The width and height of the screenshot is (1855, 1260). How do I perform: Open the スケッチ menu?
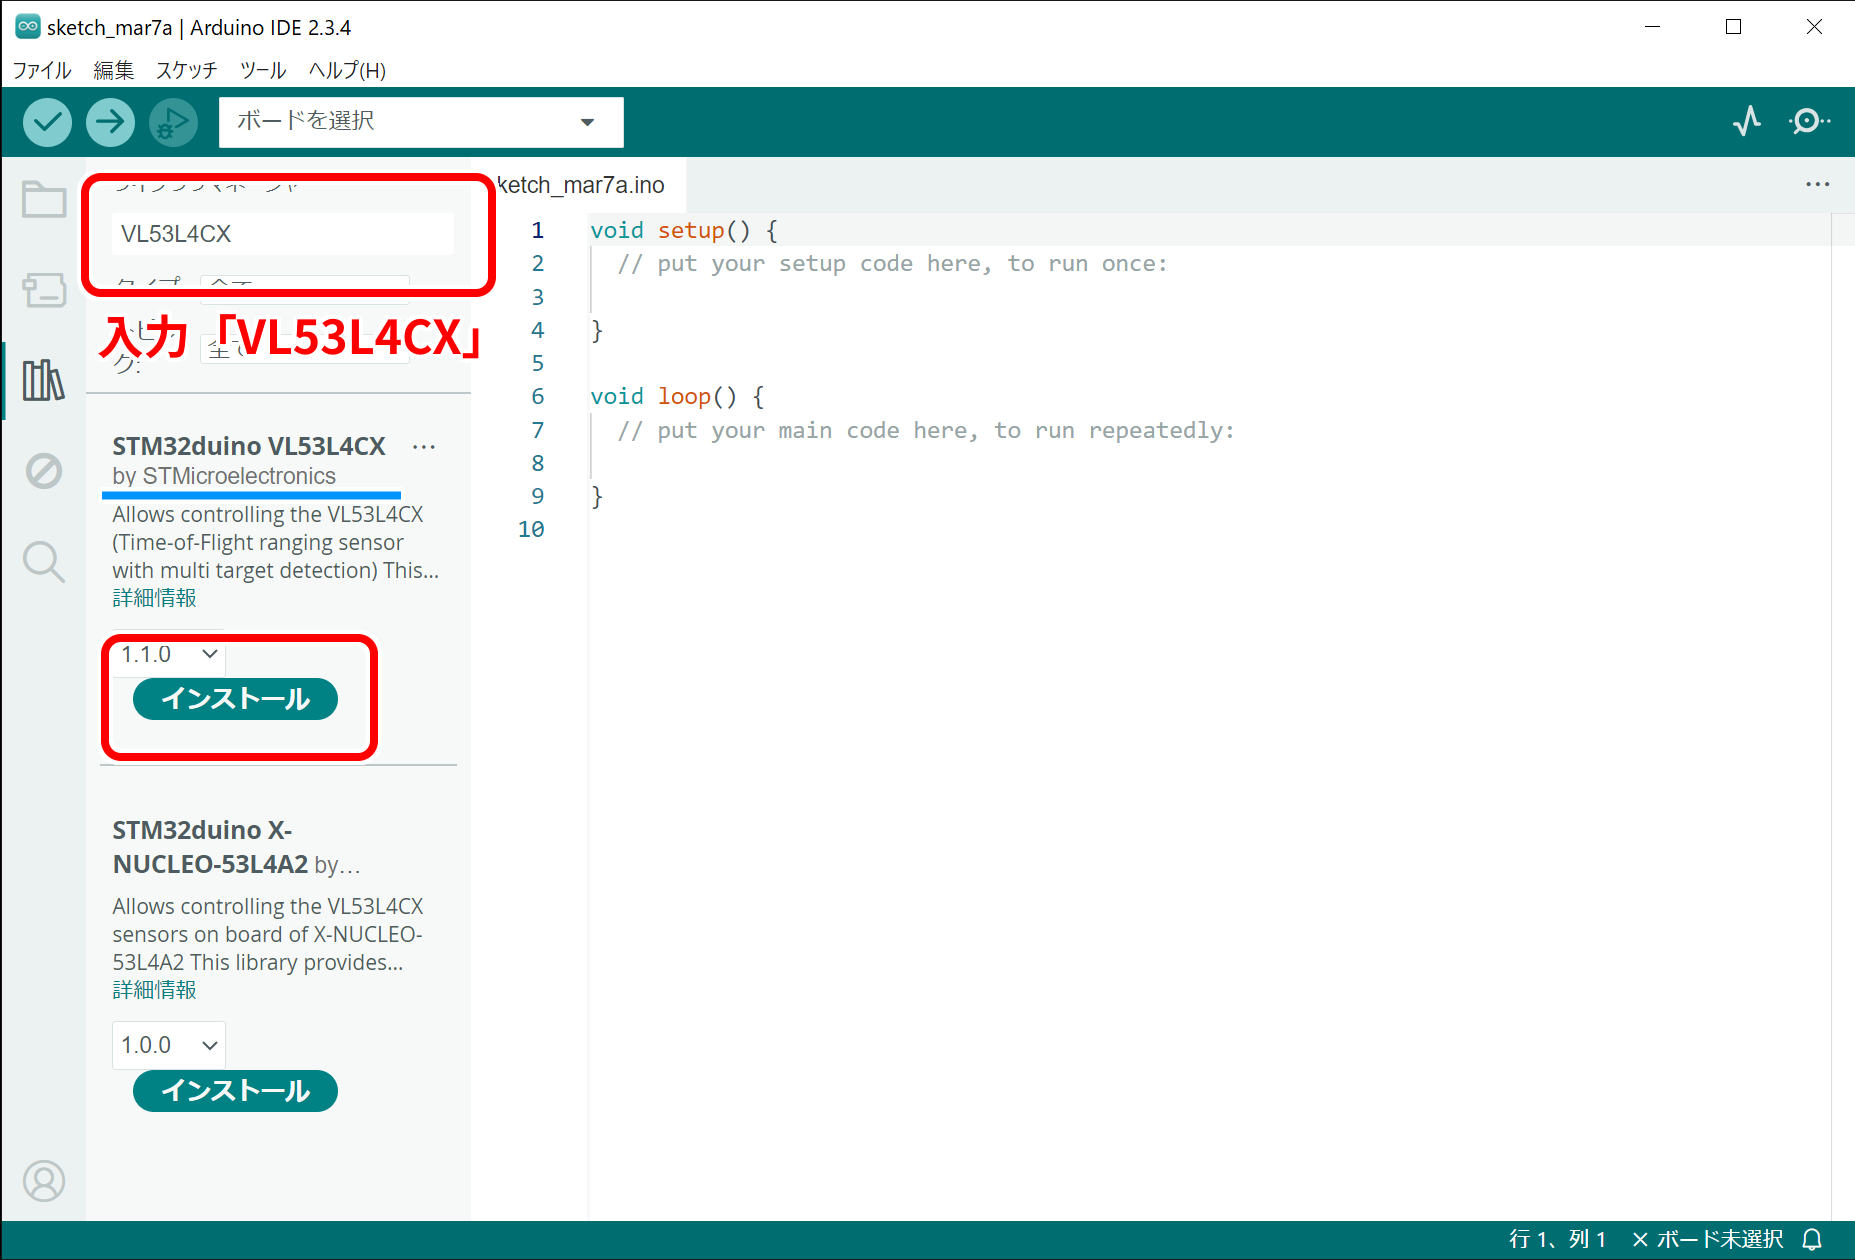pos(186,70)
